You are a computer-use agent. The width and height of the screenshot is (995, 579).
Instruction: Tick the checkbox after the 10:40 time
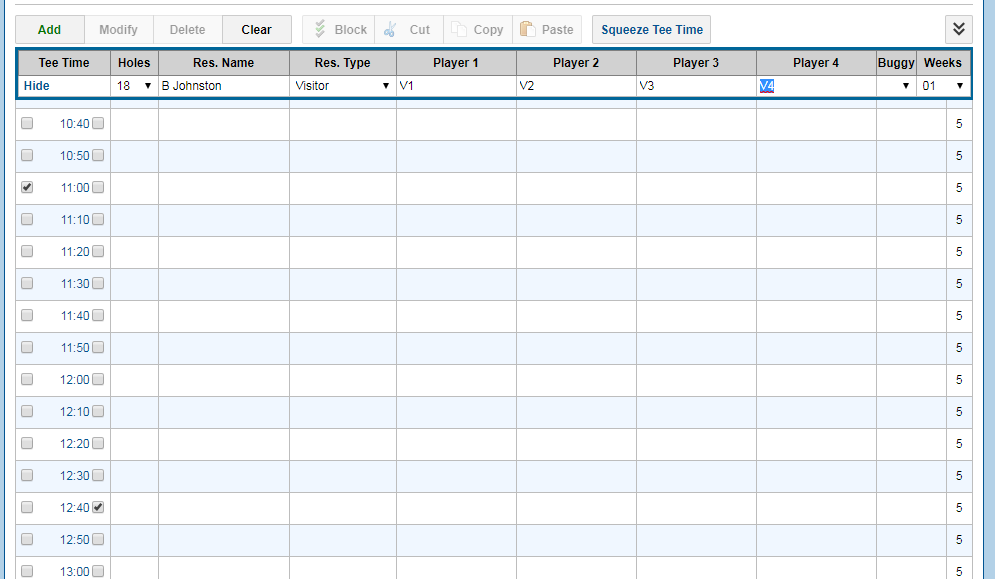98,123
